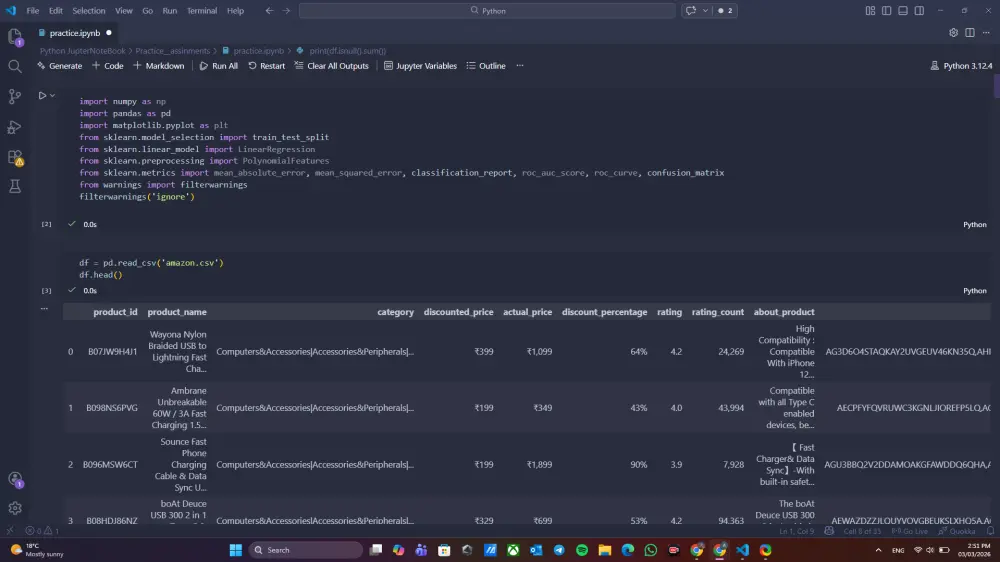The width and height of the screenshot is (1000, 562).
Task: Open the Copilot dropdown chevron
Action: (705, 10)
